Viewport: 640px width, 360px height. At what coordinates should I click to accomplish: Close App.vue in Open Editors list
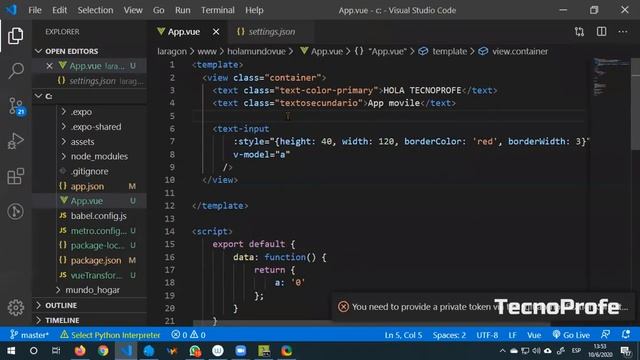[x=49, y=66]
